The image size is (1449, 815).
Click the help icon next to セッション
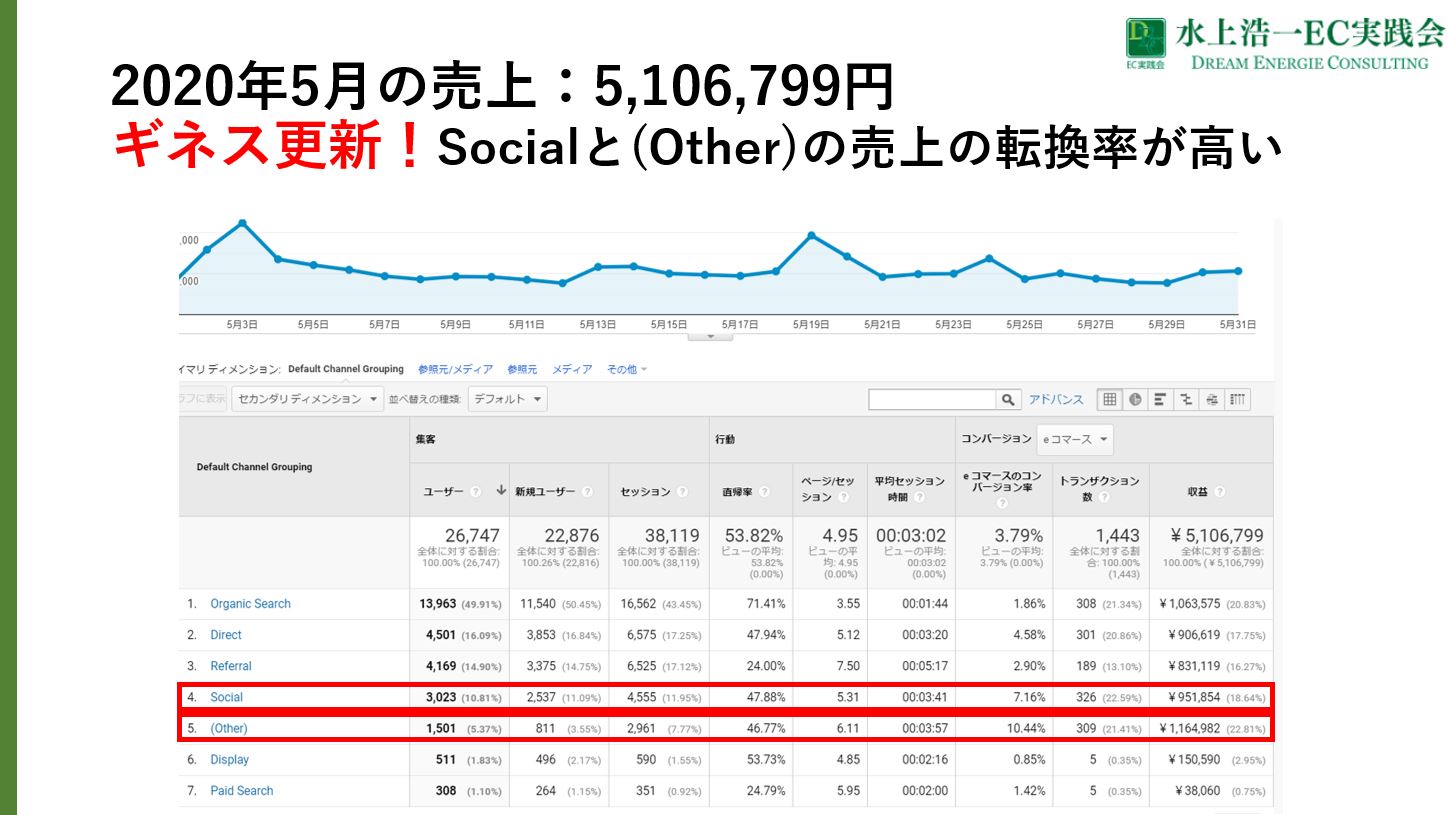pyautogui.click(x=683, y=492)
